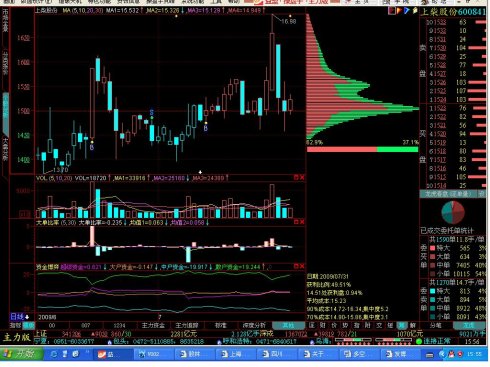Click the S sell signal marker on the candlestick chart
The width and height of the screenshot is (490, 367).
(152, 112)
